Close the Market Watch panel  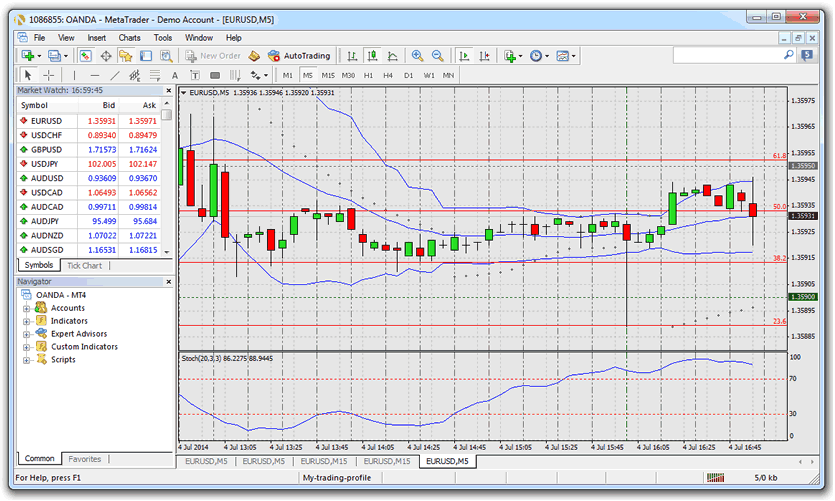click(x=169, y=91)
